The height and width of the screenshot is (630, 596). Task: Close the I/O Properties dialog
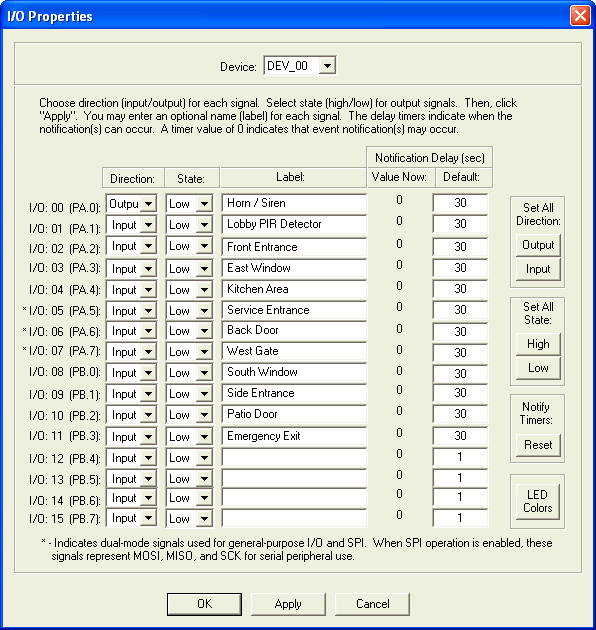580,16
